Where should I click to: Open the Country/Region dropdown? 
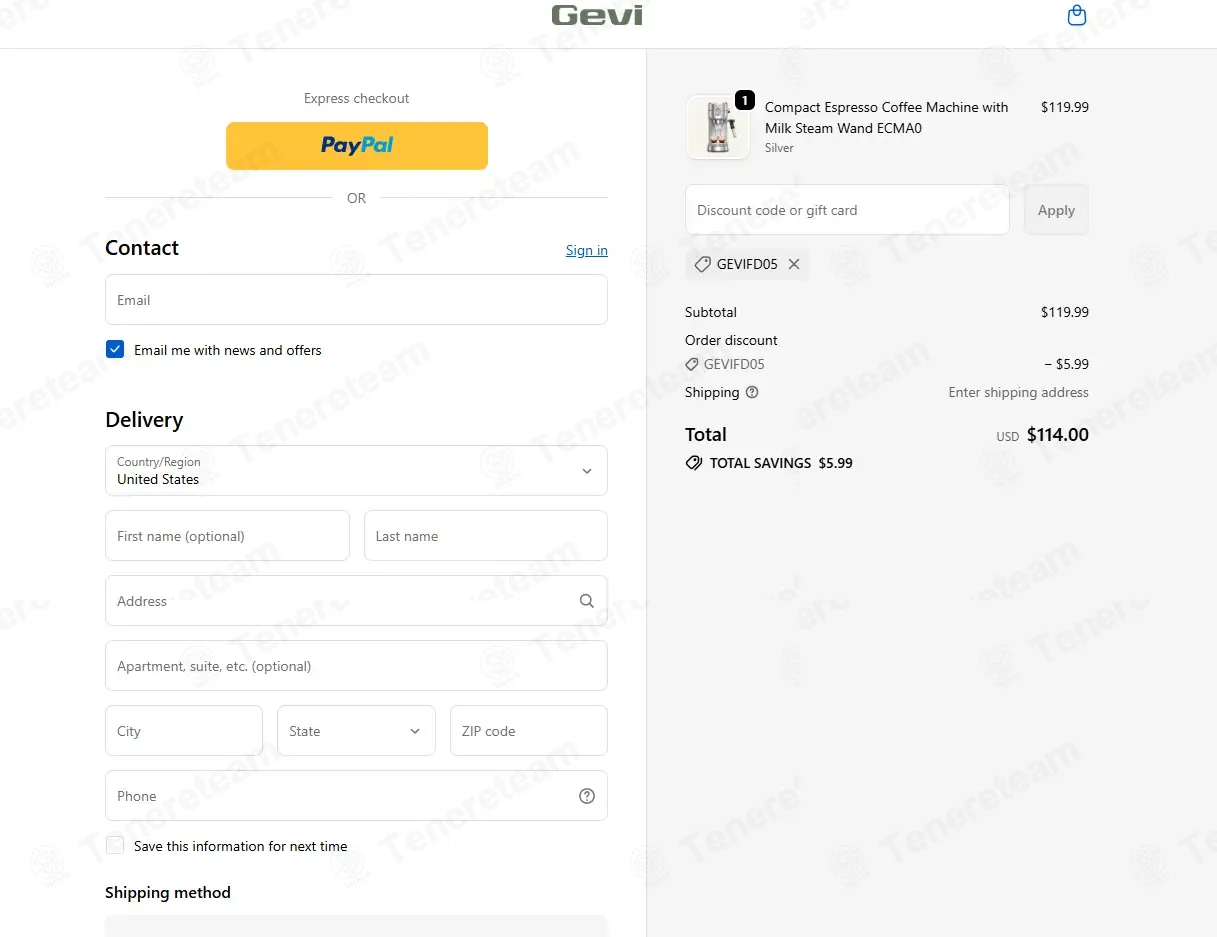click(x=356, y=470)
